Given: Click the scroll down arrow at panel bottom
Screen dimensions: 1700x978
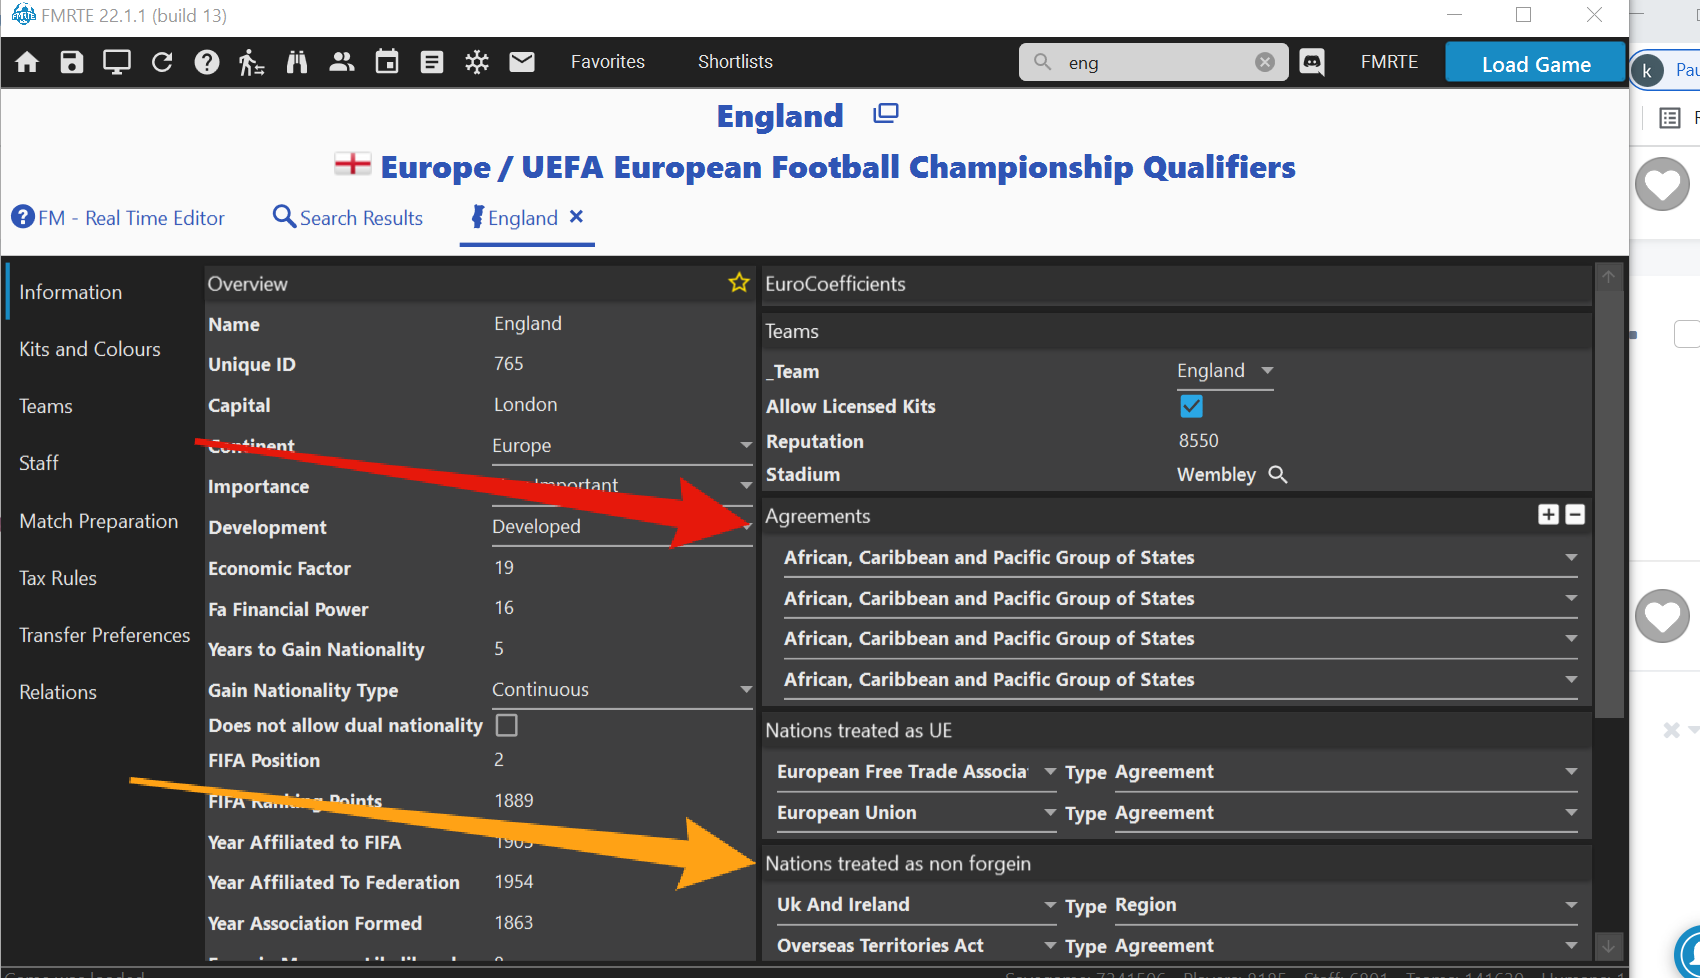Looking at the screenshot, I should click(1609, 945).
